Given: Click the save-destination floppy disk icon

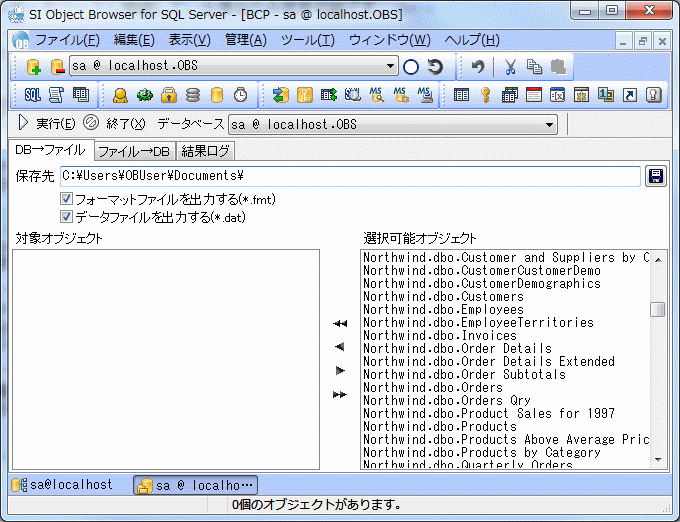Looking at the screenshot, I should 656,176.
